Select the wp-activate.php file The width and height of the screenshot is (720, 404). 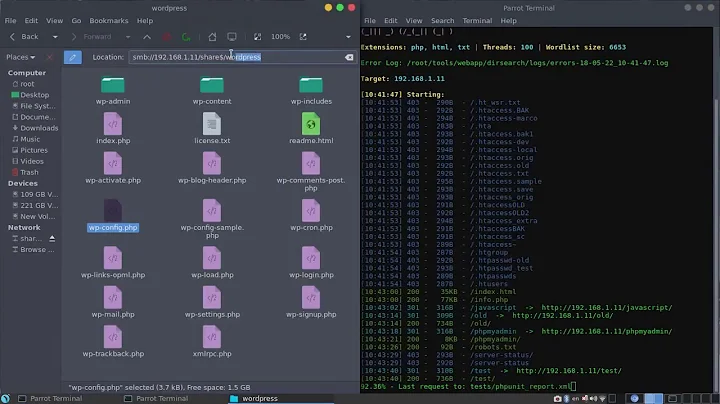tap(113, 168)
